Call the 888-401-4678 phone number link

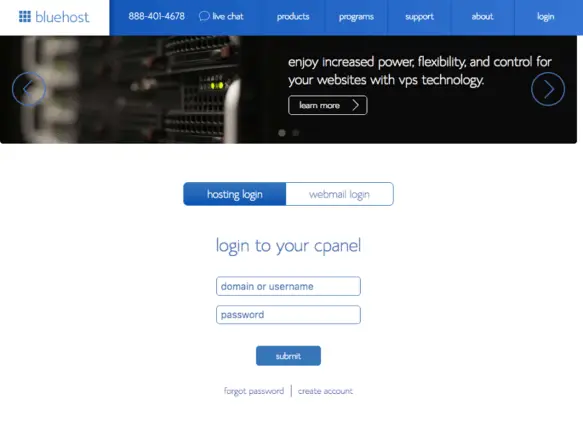(157, 16)
